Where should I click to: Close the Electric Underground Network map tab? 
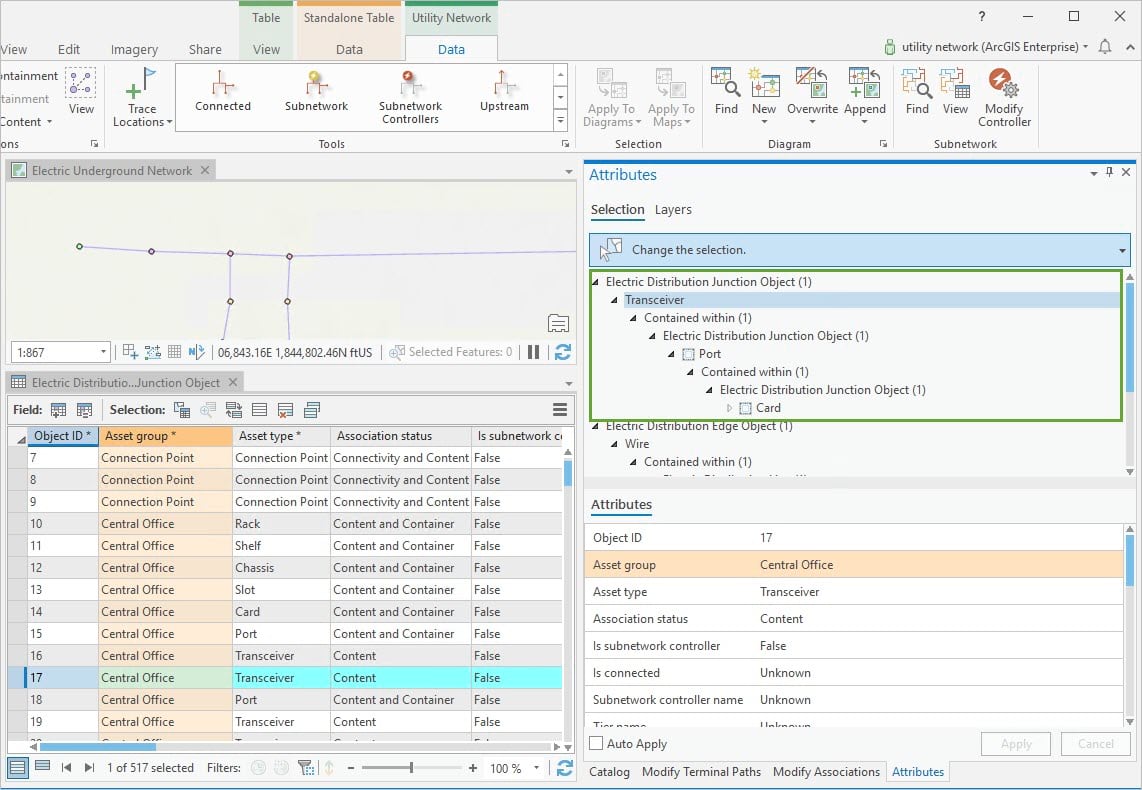coord(205,170)
